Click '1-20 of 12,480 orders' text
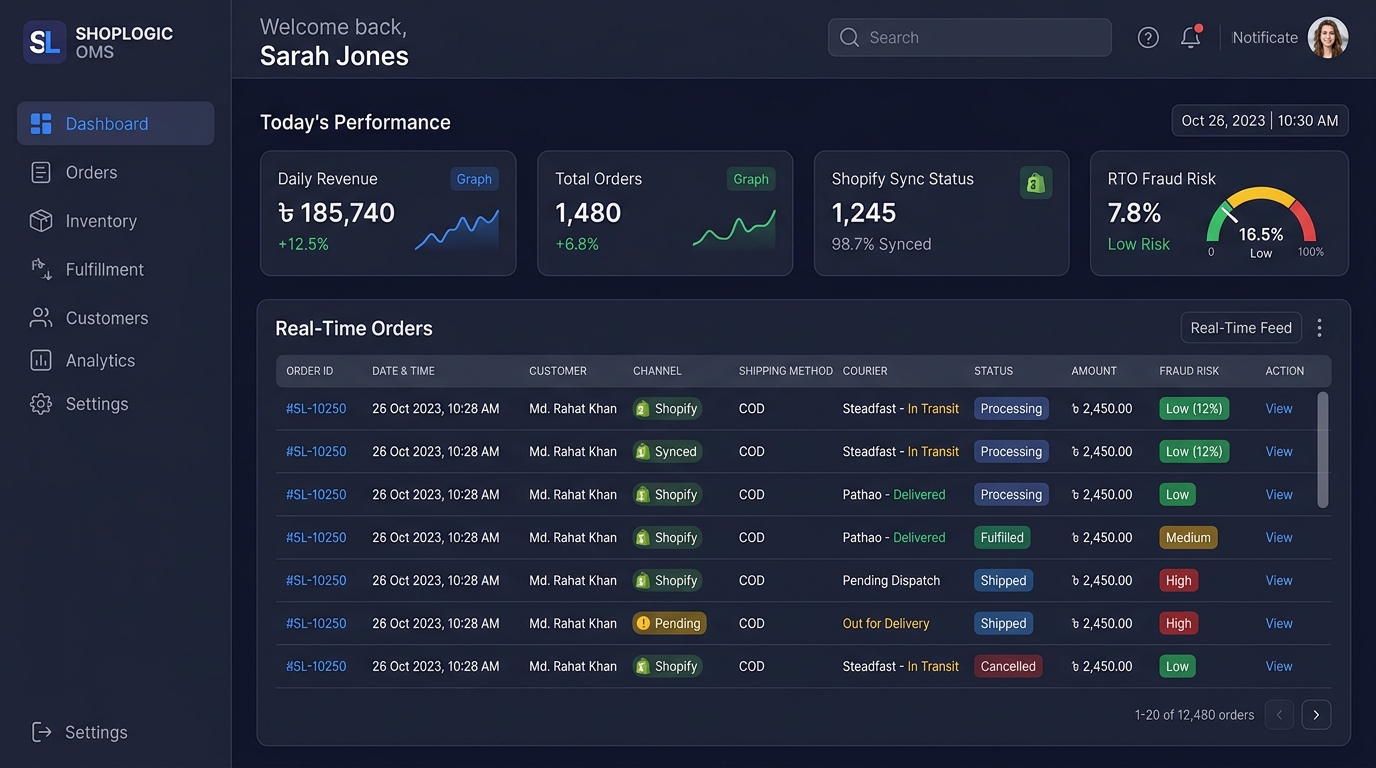Viewport: 1376px width, 768px height. 1194,715
